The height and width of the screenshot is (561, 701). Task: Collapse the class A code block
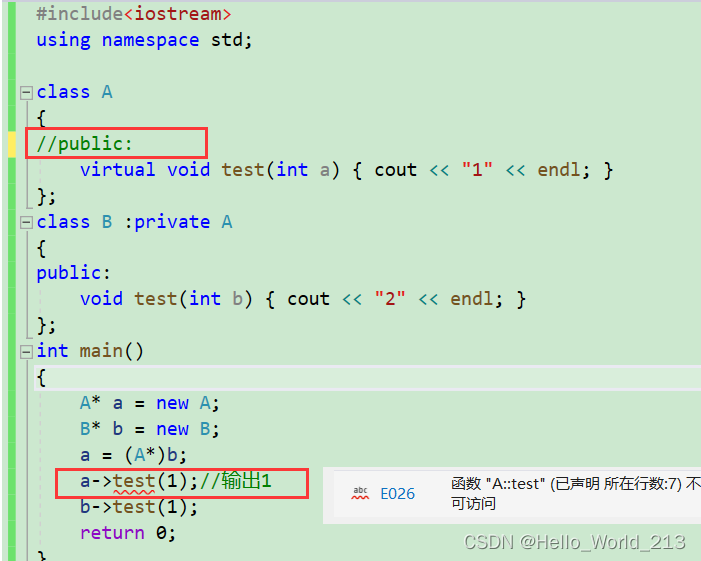26,93
